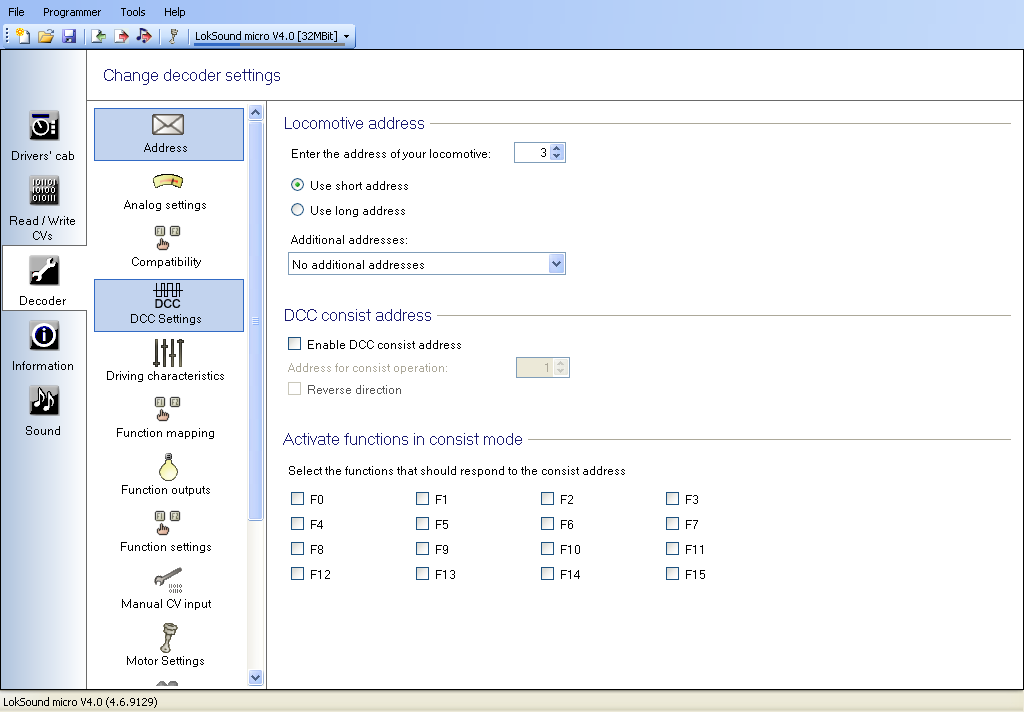Check the F1 consist function box
The image size is (1024, 712).
pyautogui.click(x=423, y=499)
